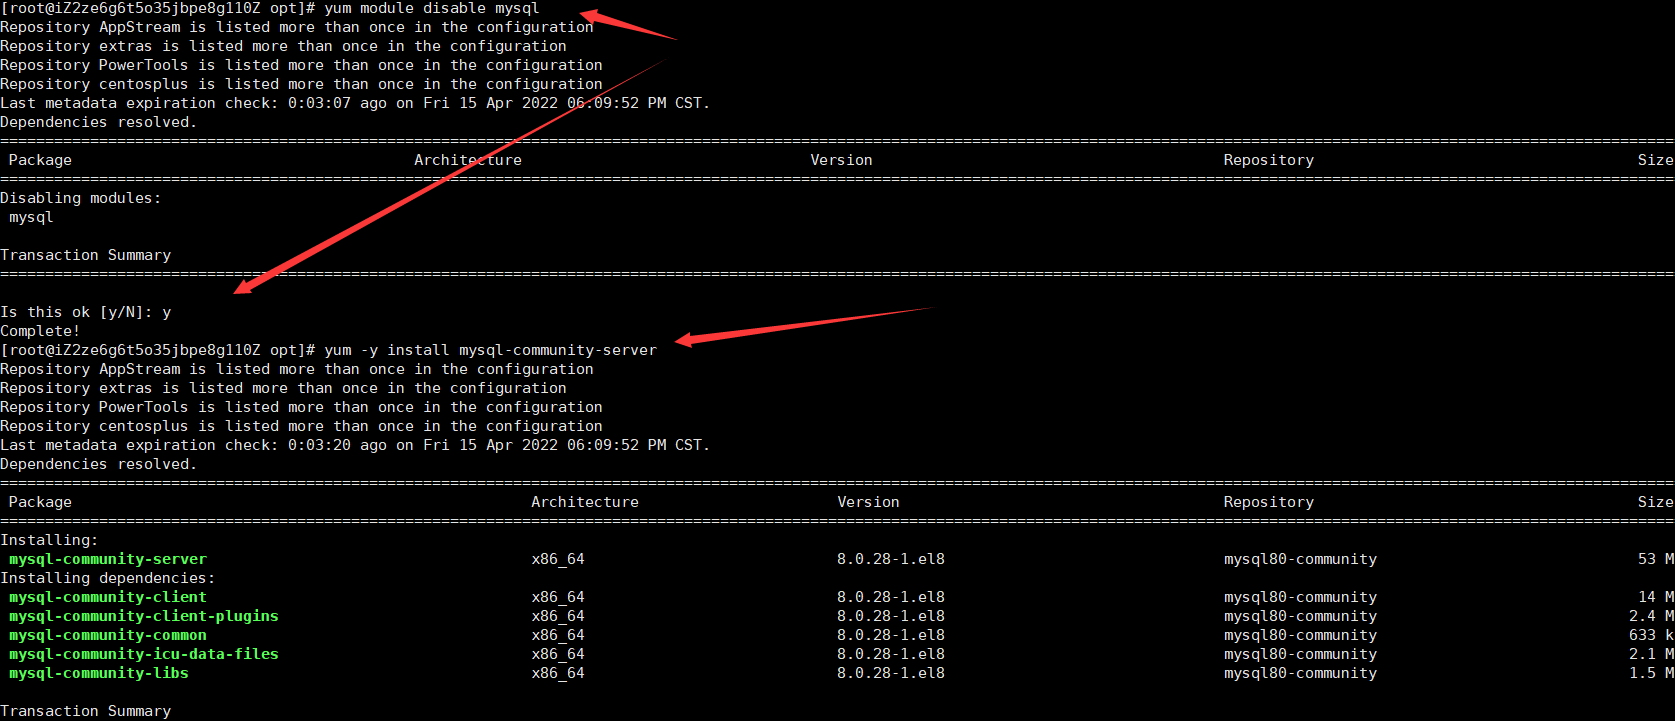This screenshot has height=721, width=1675.
Task: Click the green 'mysql-community-server' package name
Action: (x=108, y=559)
